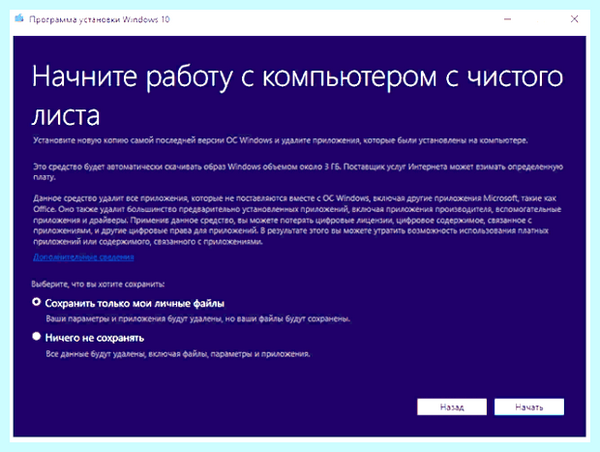Click the 'Выберите, что вы хотите сохранить:' label
The image size is (600, 452).
coord(98,284)
